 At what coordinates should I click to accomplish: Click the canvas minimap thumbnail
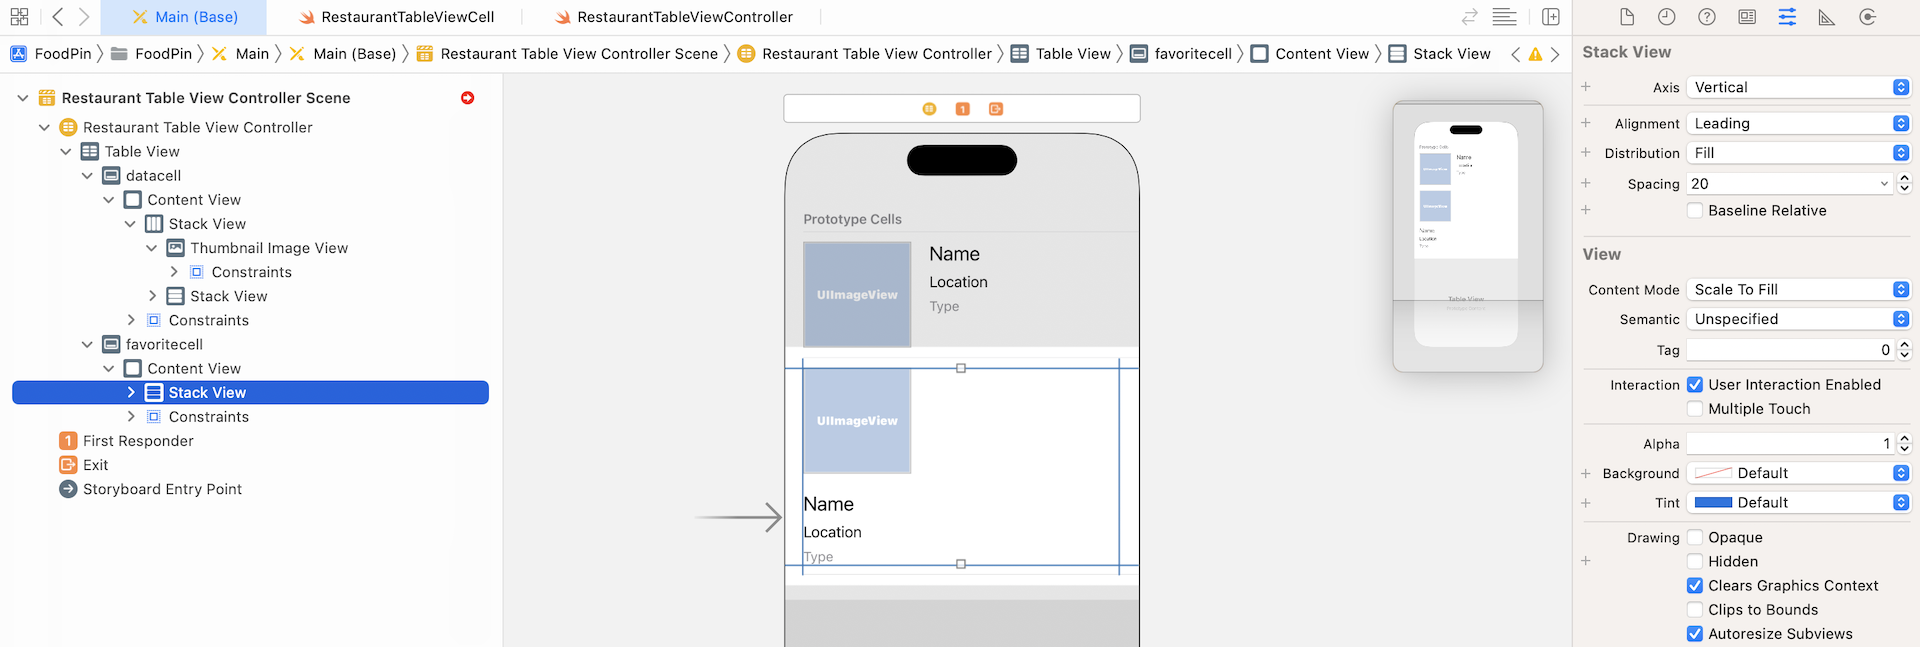1467,236
